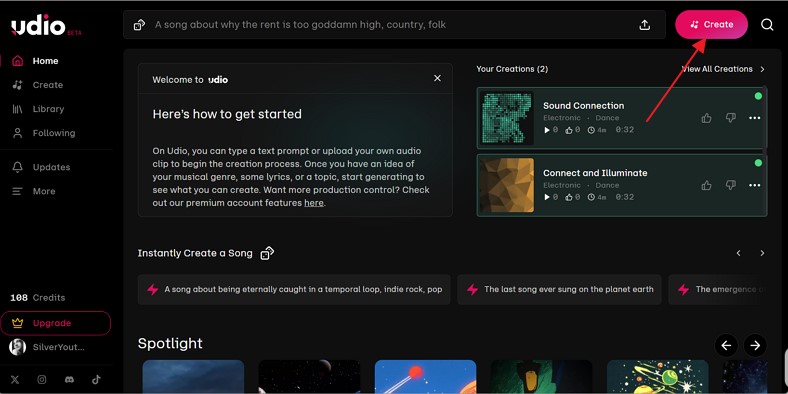Open Sound Connection cover thumbnail
The image size is (788, 394).
(507, 118)
